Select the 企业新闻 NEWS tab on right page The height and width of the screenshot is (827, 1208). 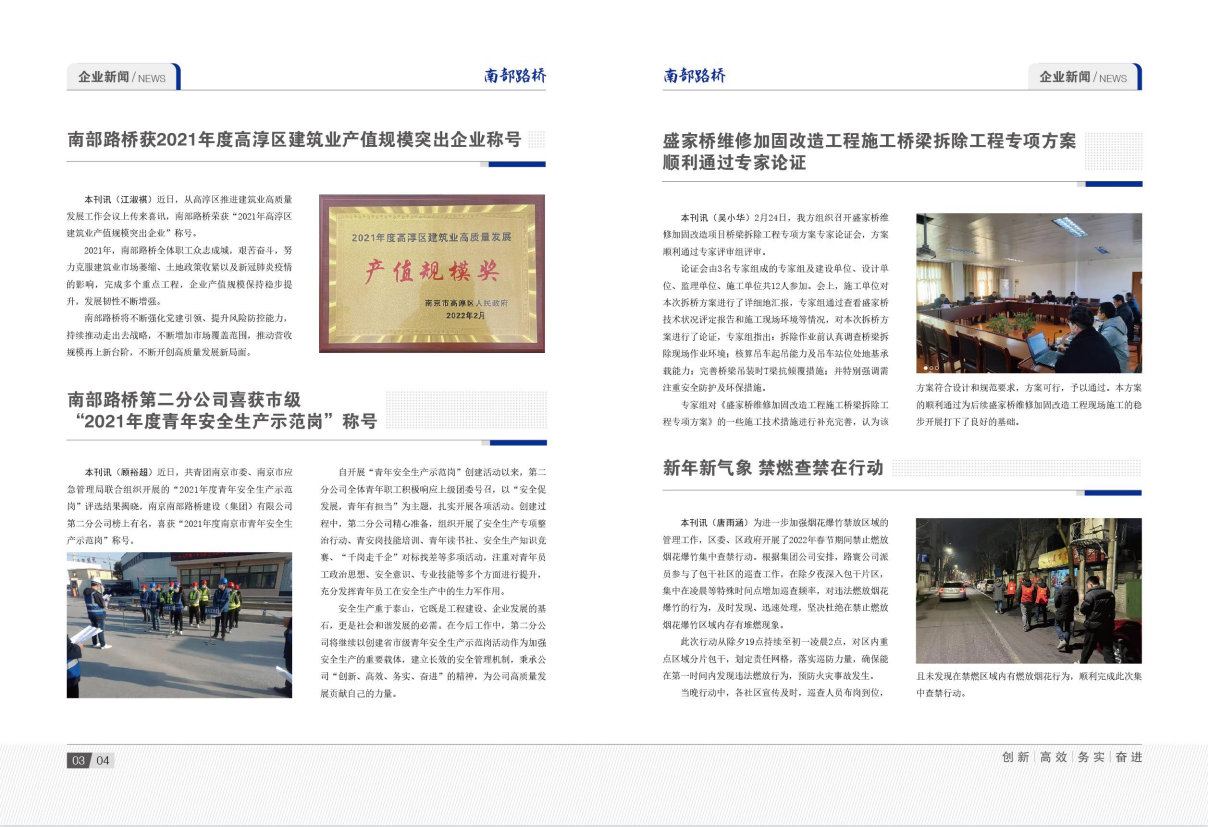pos(1083,77)
